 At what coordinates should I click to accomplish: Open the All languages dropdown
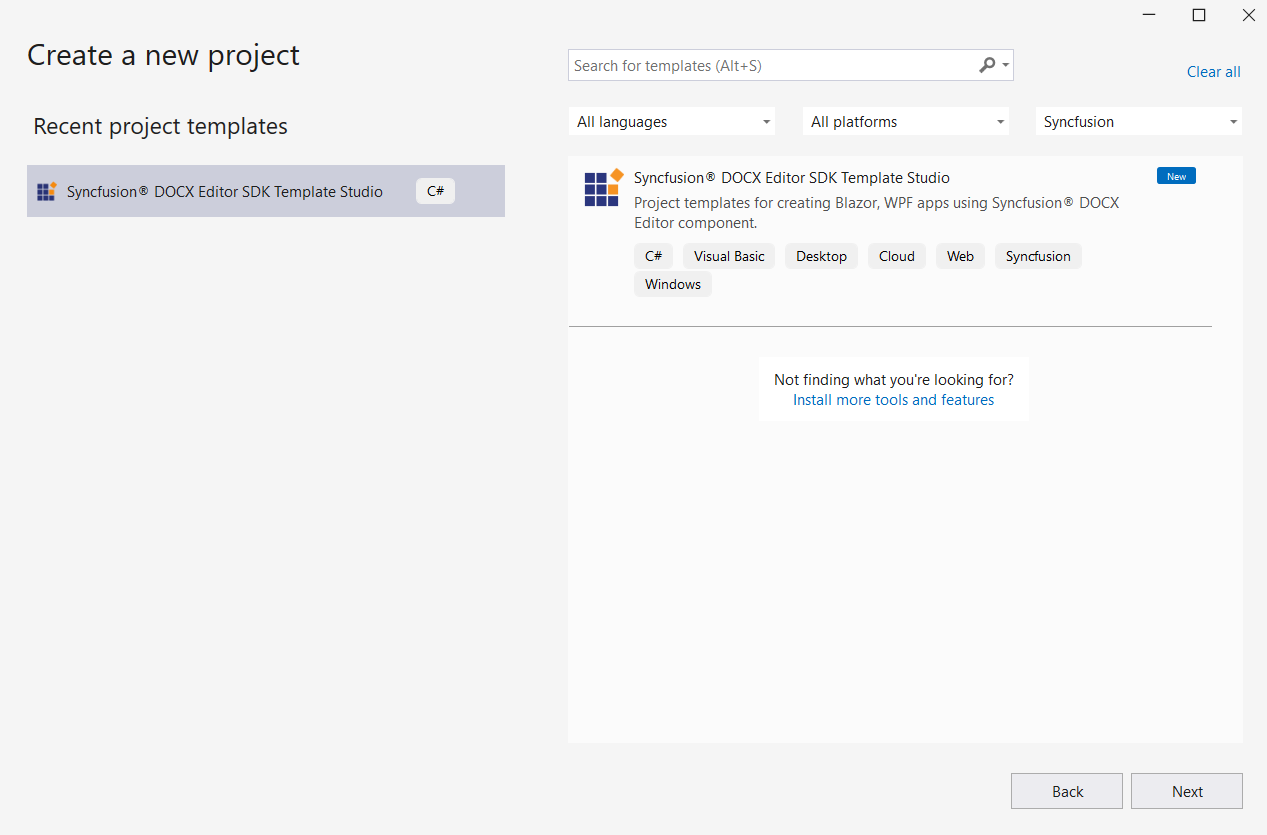coord(672,122)
